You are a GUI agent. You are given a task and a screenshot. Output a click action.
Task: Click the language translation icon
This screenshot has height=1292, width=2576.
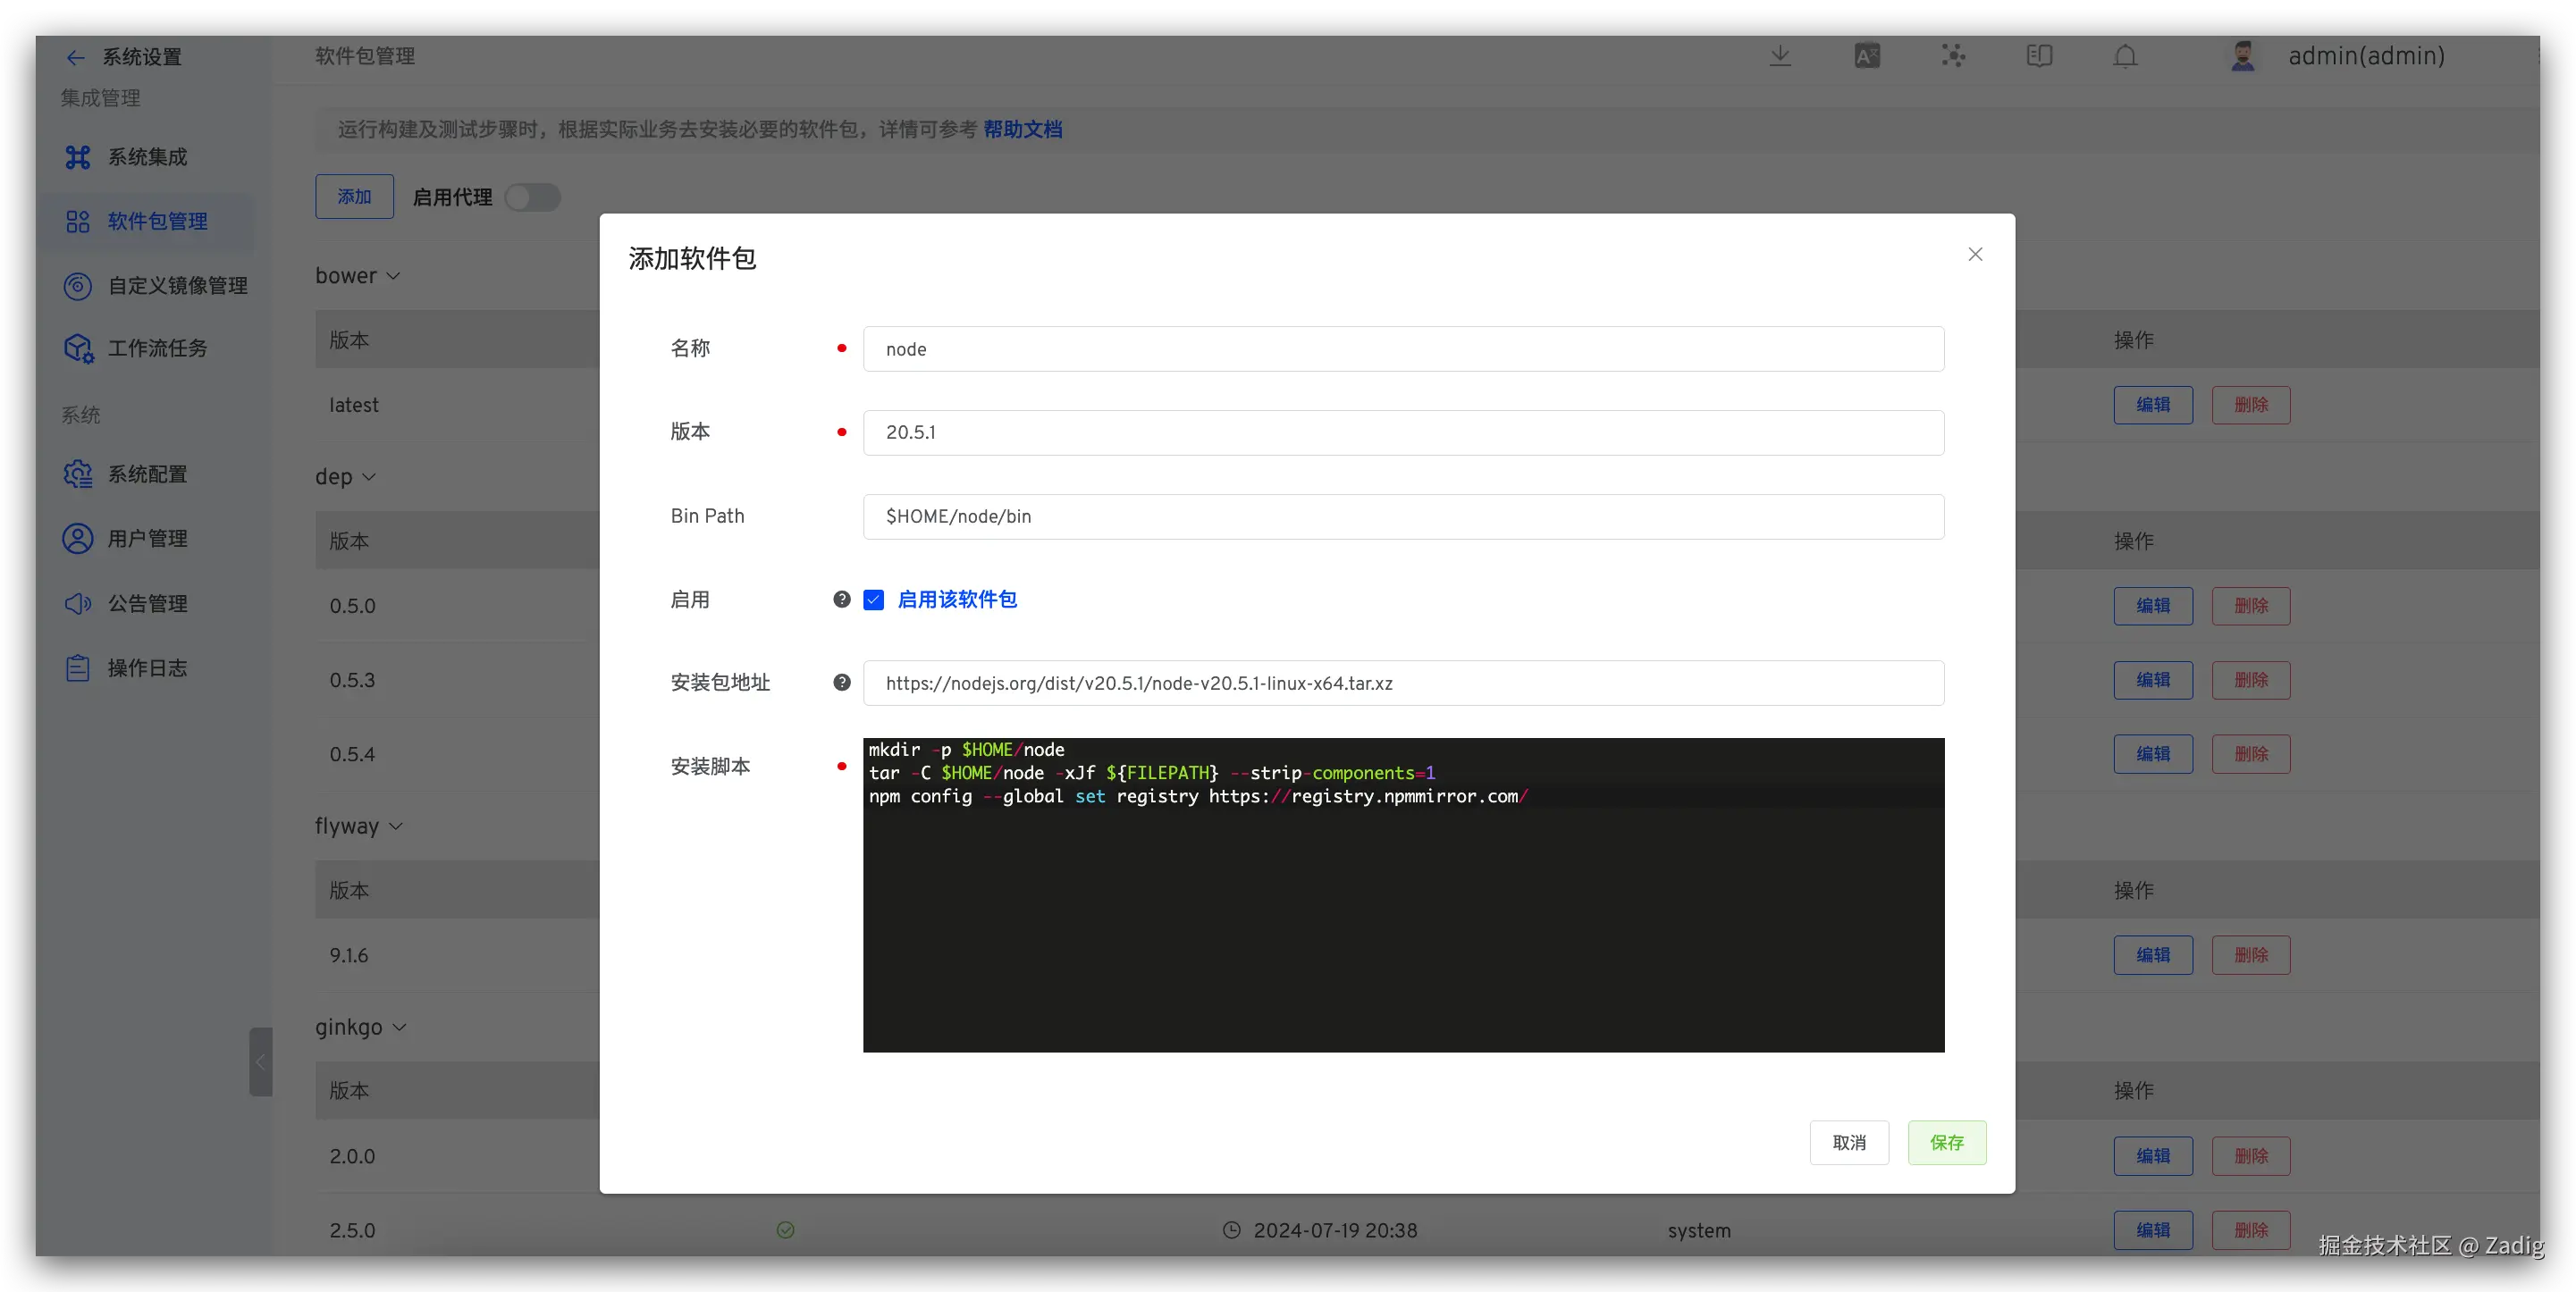pos(1866,56)
